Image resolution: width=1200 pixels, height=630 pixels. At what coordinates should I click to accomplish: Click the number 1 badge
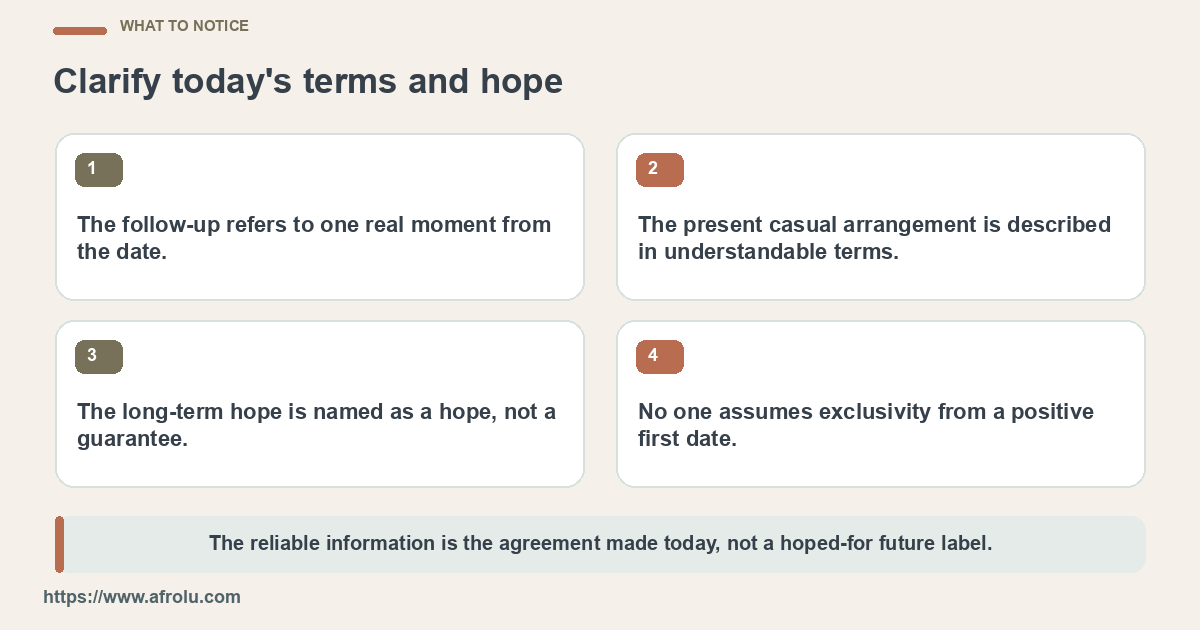tap(99, 170)
